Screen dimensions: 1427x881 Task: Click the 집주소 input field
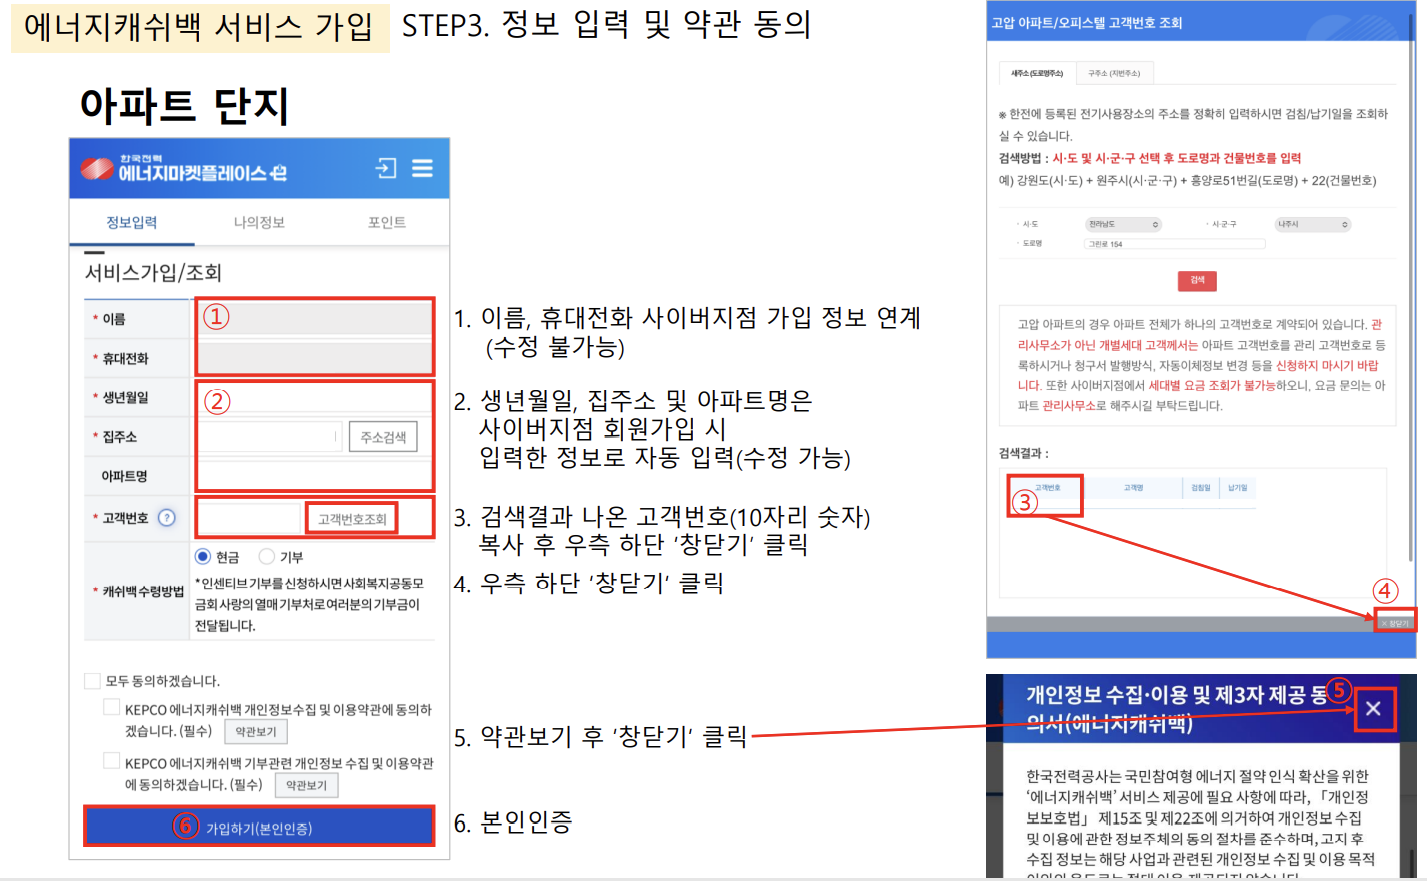click(269, 437)
